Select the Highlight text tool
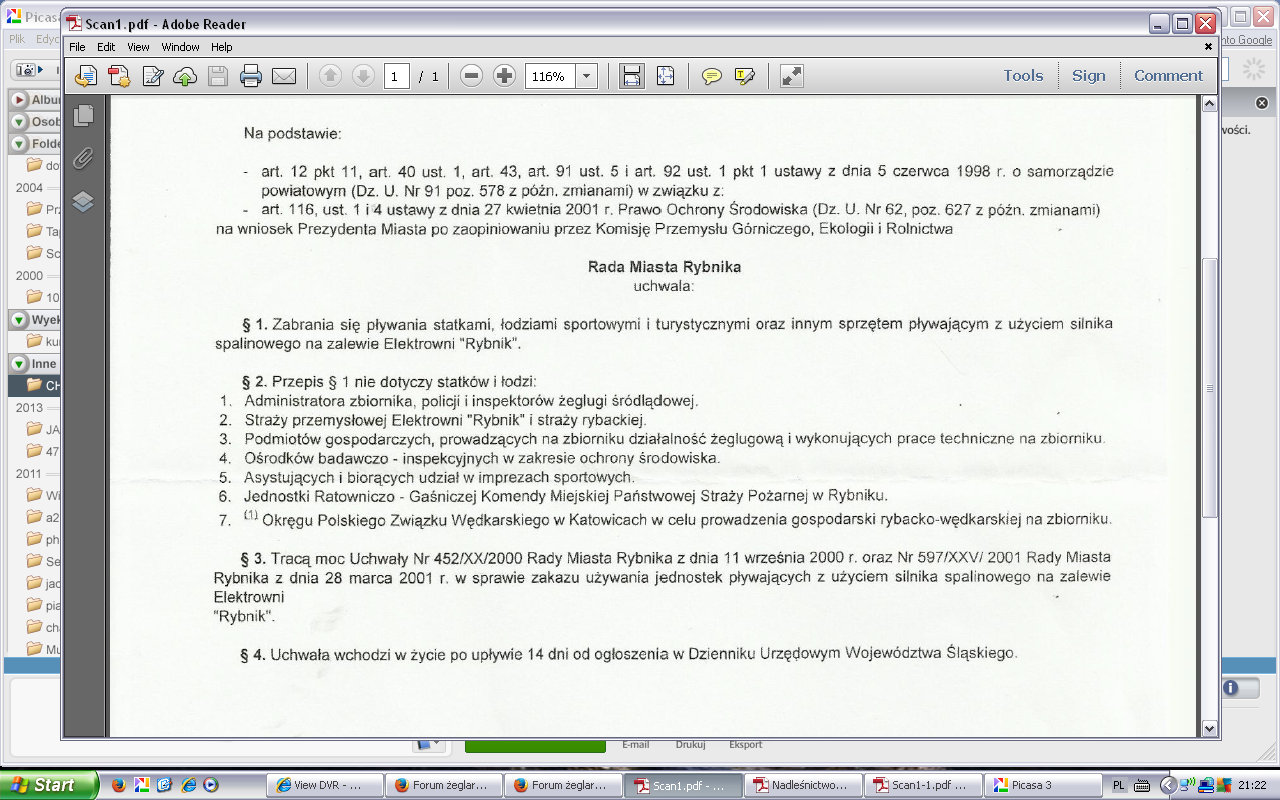The image size is (1280, 800). tap(744, 76)
